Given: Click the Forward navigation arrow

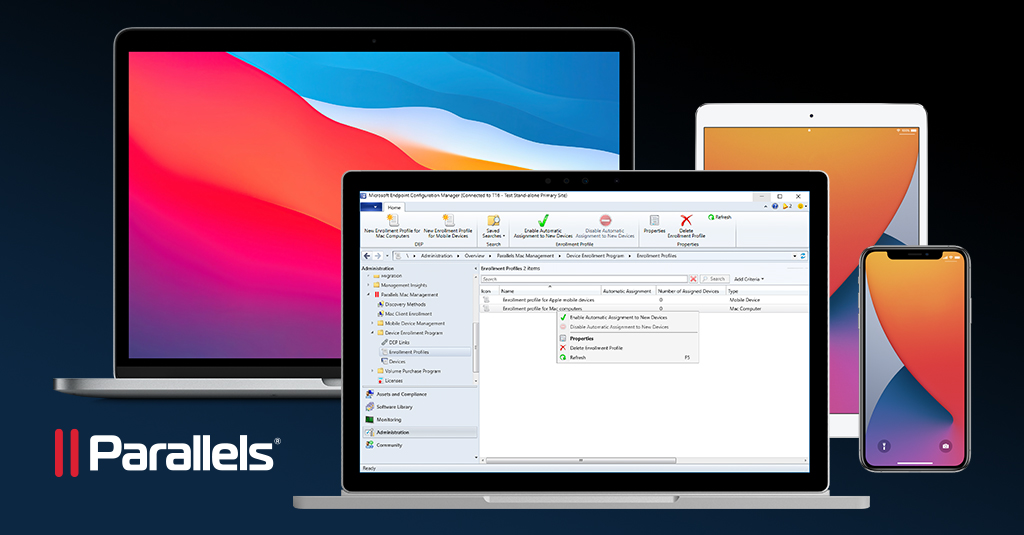Looking at the screenshot, I should tap(377, 256).
